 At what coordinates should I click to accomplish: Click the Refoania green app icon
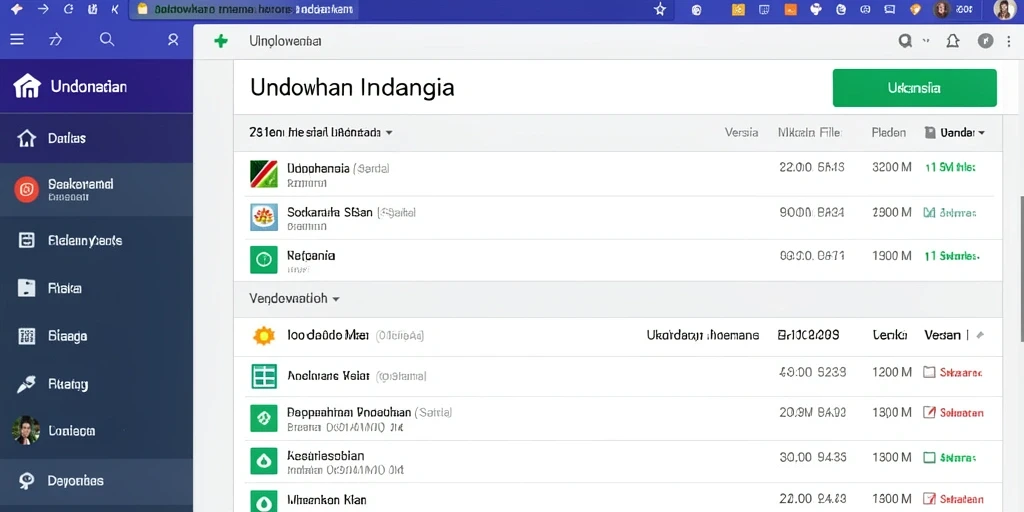264,259
